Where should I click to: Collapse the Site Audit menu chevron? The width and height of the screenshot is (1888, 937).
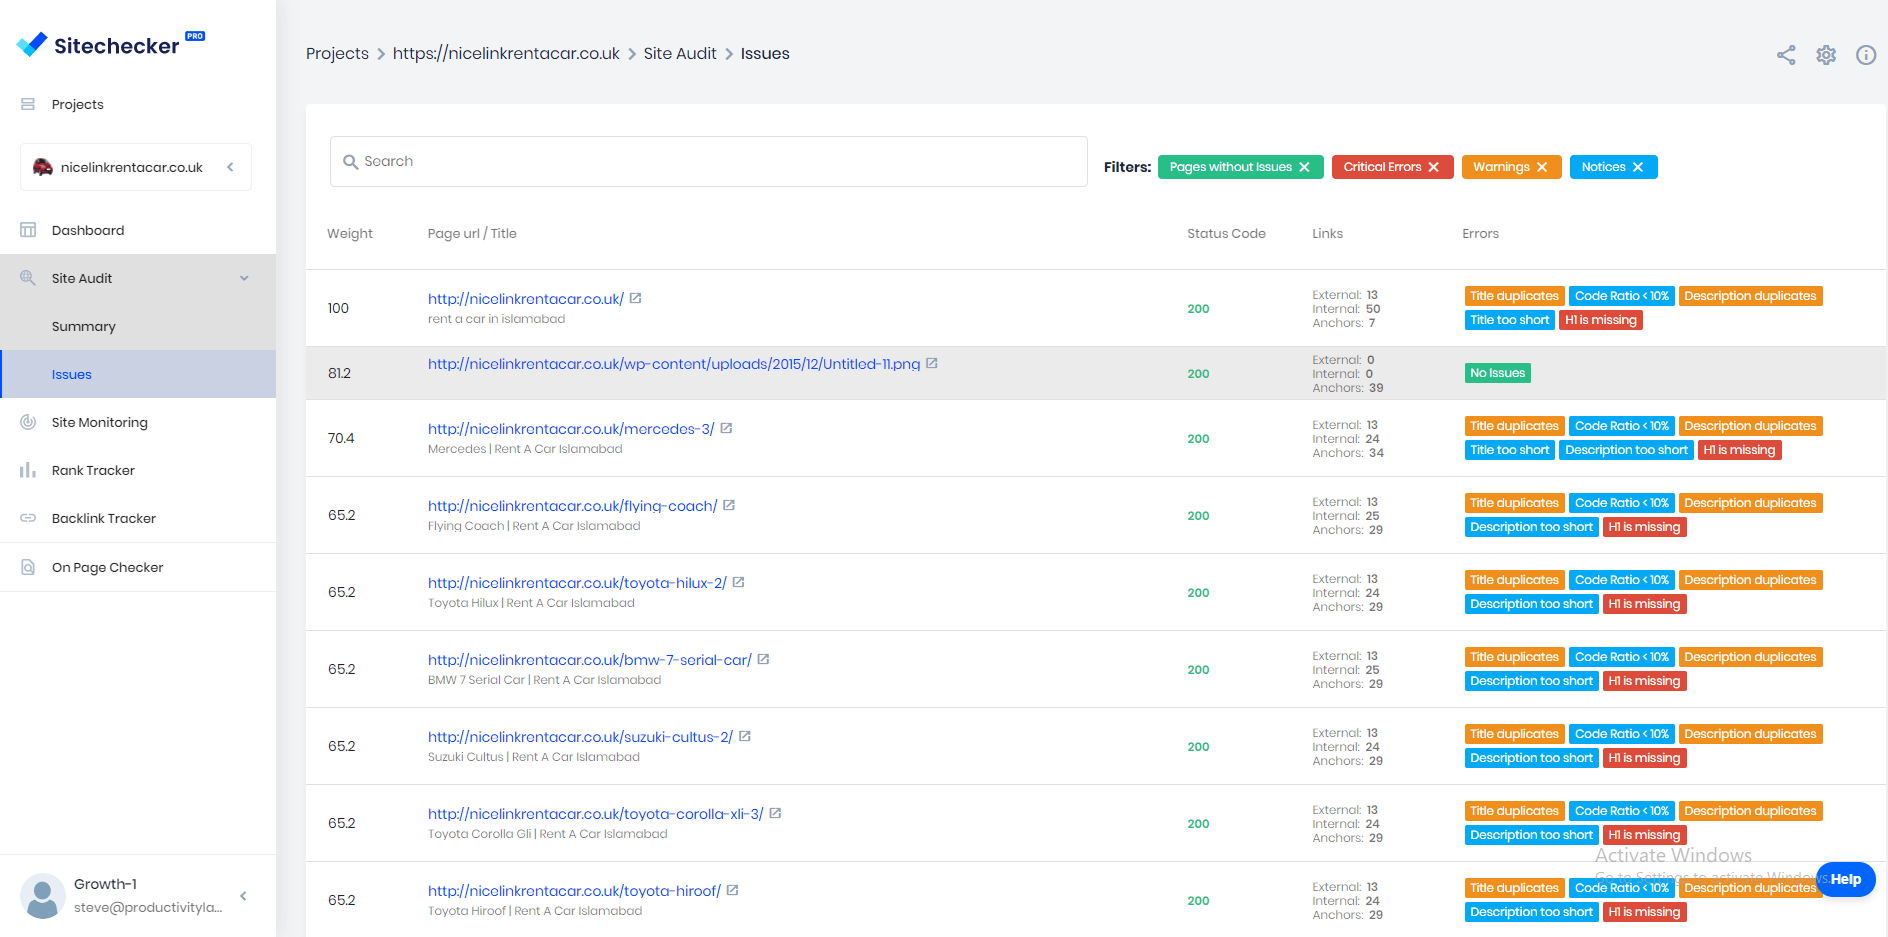(x=244, y=278)
